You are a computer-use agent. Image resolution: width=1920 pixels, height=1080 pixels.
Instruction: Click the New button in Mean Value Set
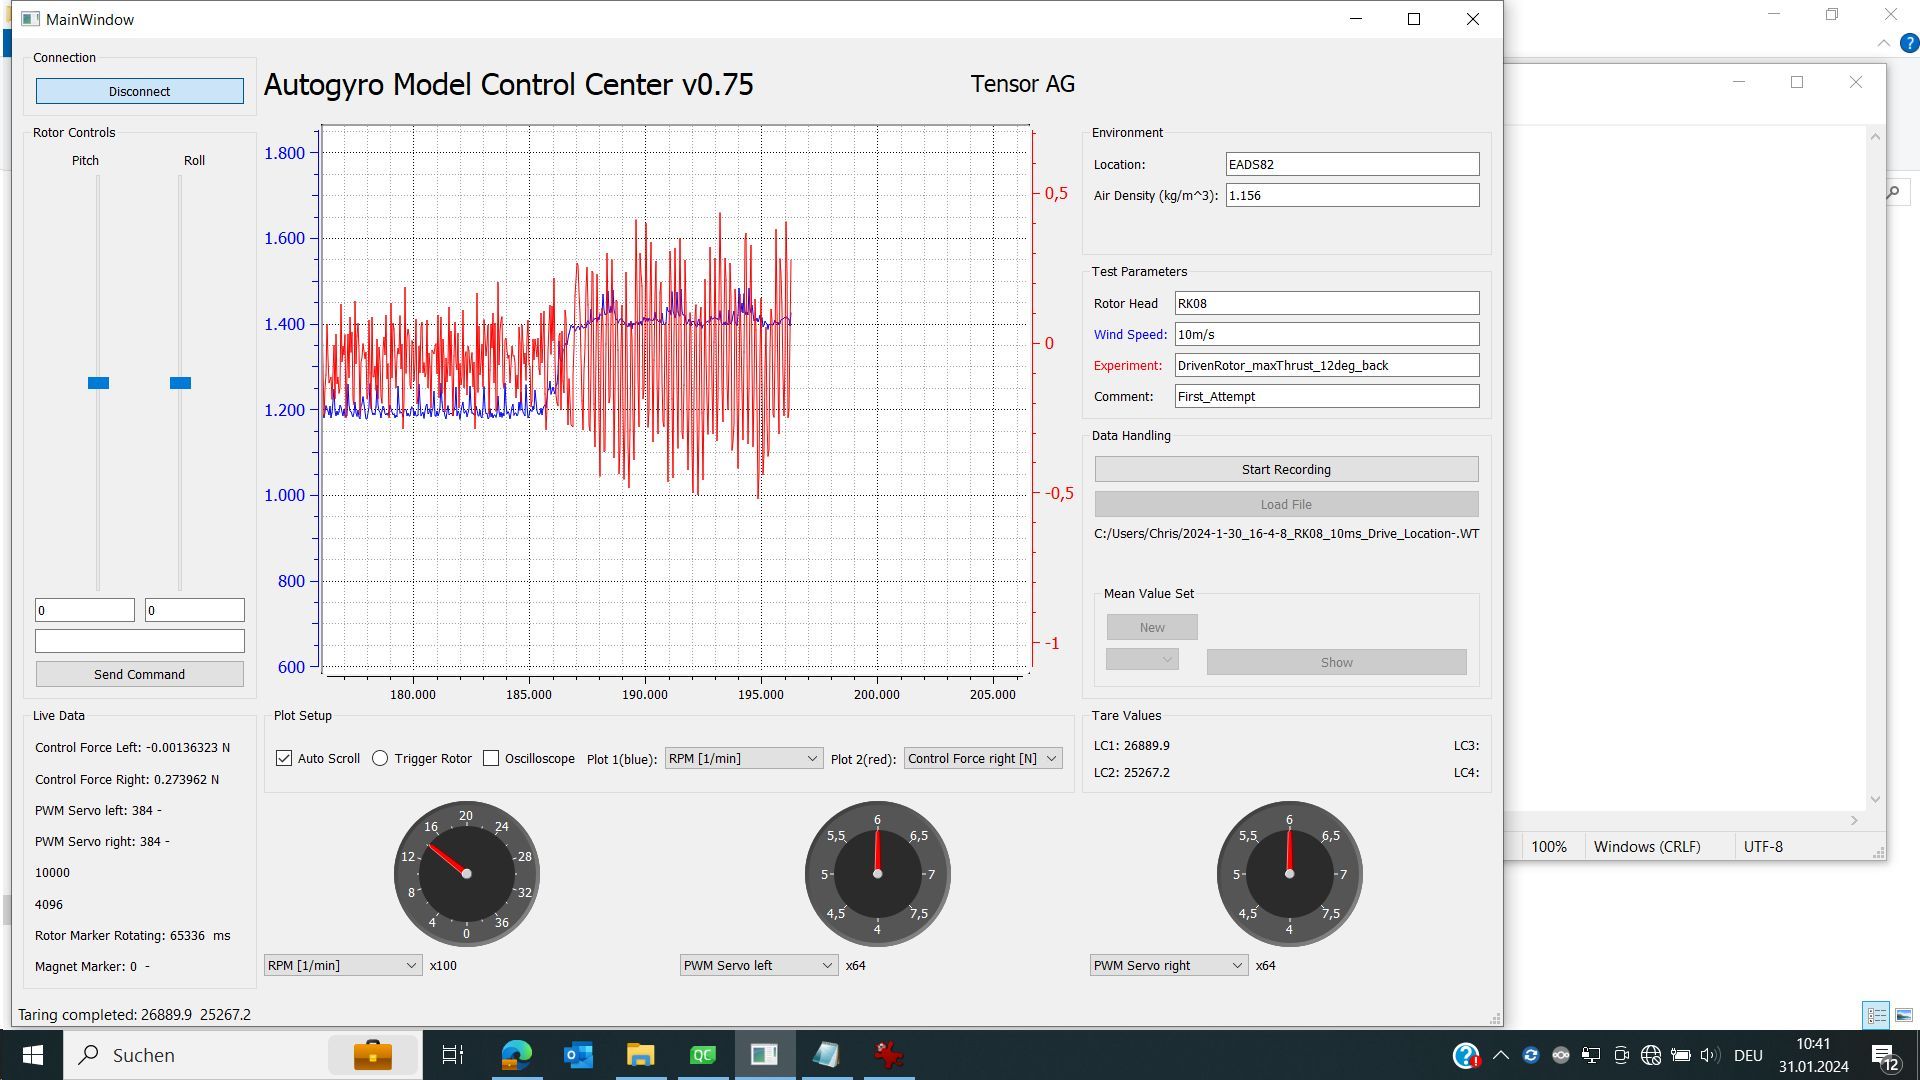pyautogui.click(x=1152, y=628)
